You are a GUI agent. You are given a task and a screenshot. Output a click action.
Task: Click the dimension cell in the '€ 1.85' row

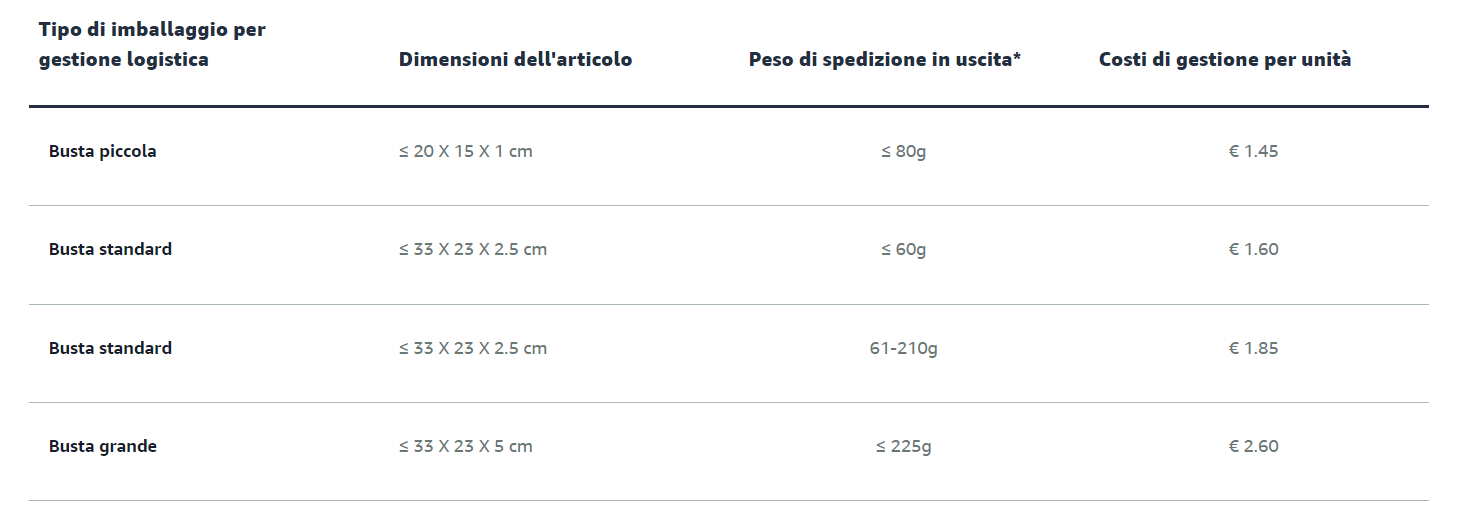473,349
